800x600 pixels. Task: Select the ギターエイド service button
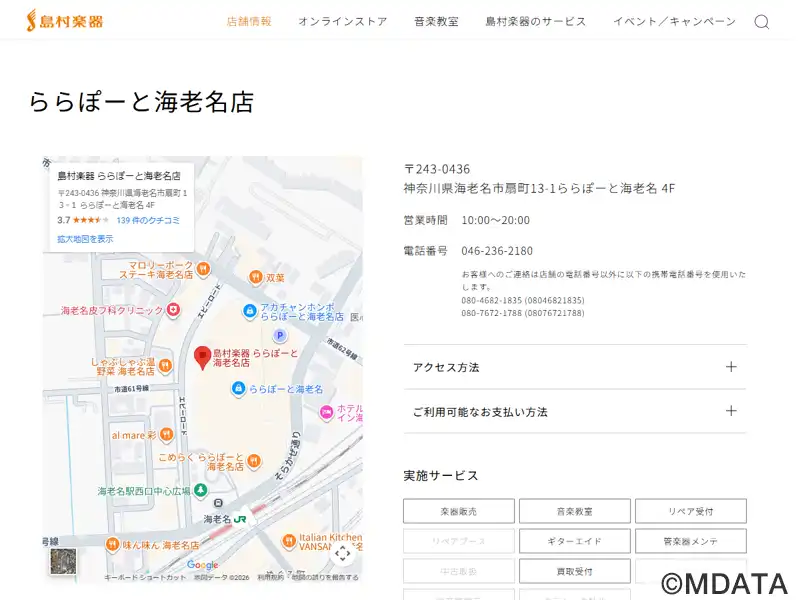[x=574, y=541]
